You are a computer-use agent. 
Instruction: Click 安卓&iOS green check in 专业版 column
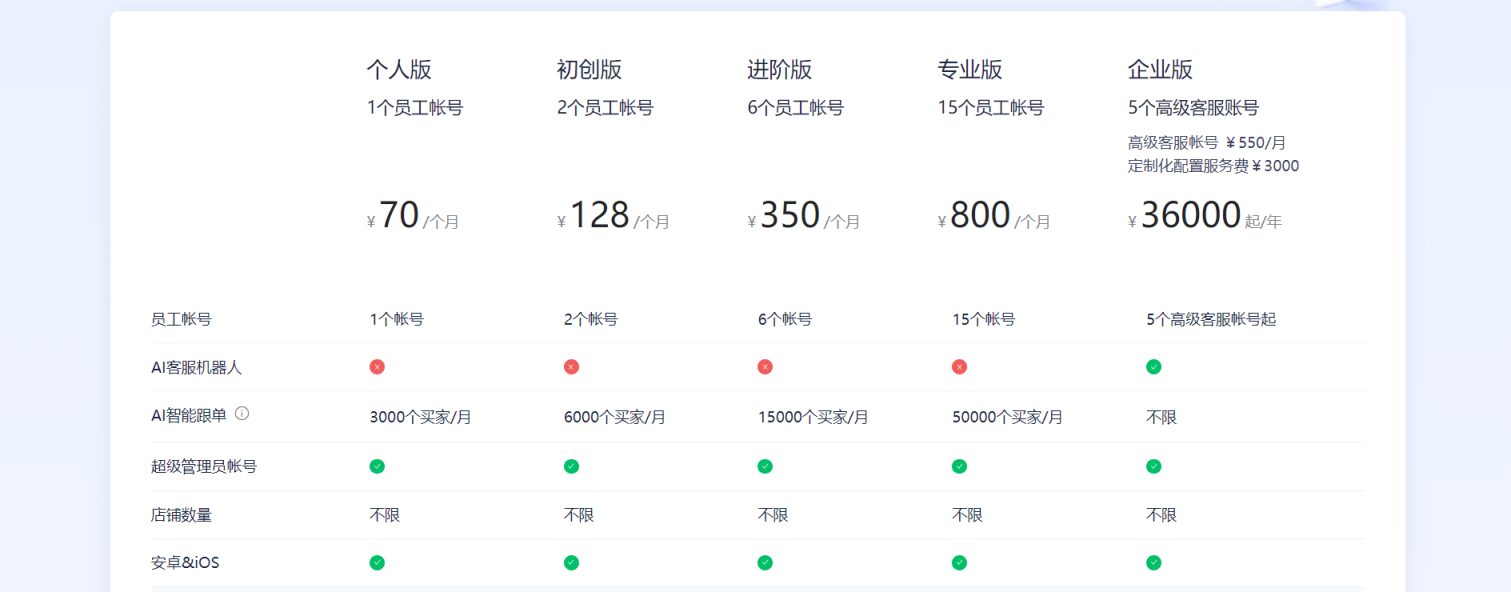click(x=959, y=563)
